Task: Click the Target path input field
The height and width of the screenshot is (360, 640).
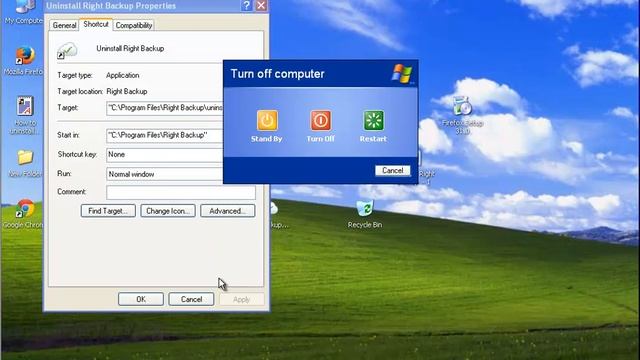Action: (164, 108)
